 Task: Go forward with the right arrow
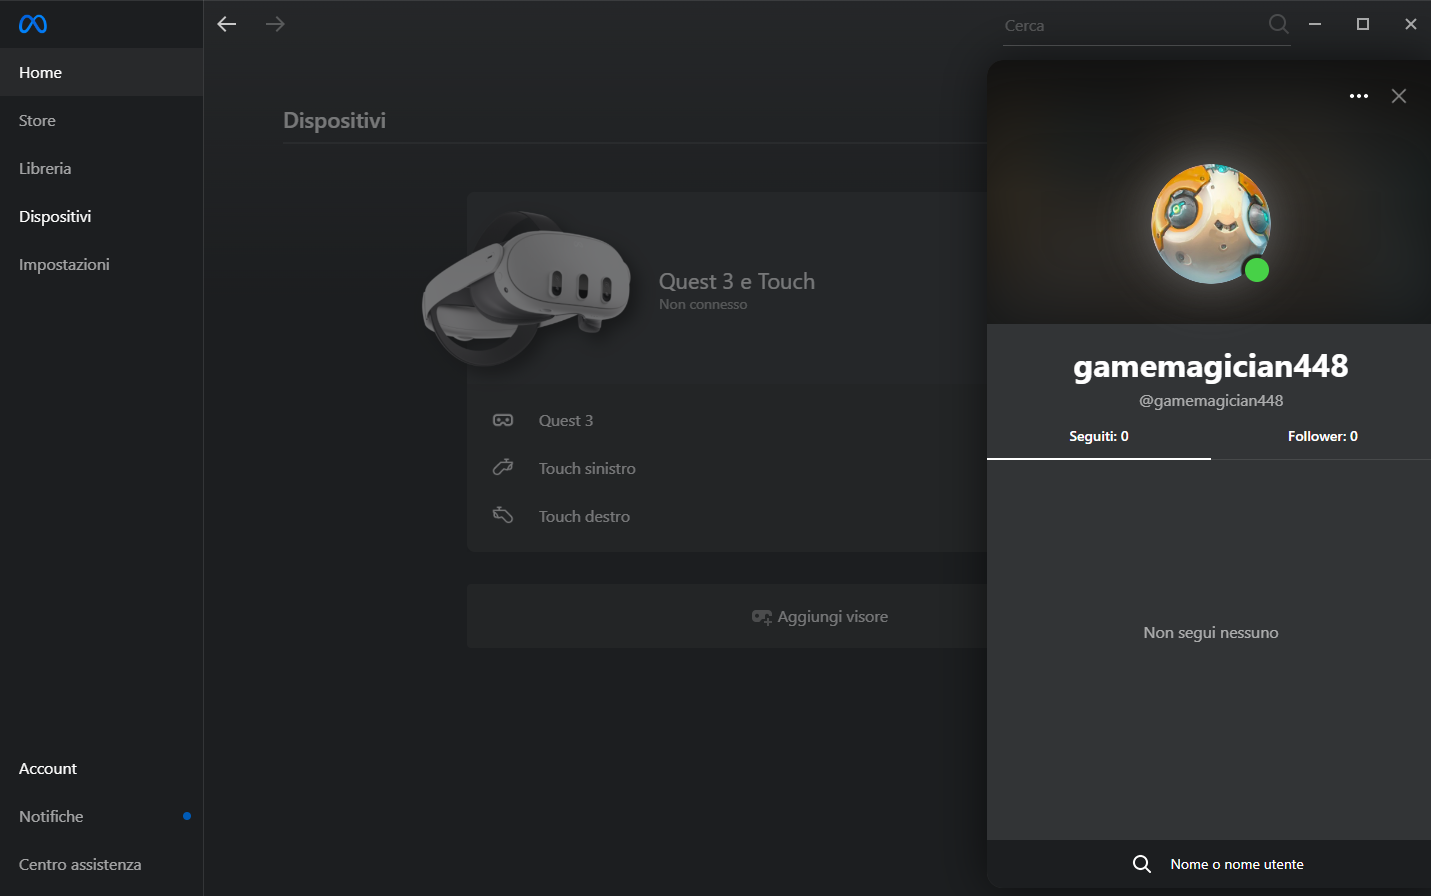pyautogui.click(x=275, y=24)
